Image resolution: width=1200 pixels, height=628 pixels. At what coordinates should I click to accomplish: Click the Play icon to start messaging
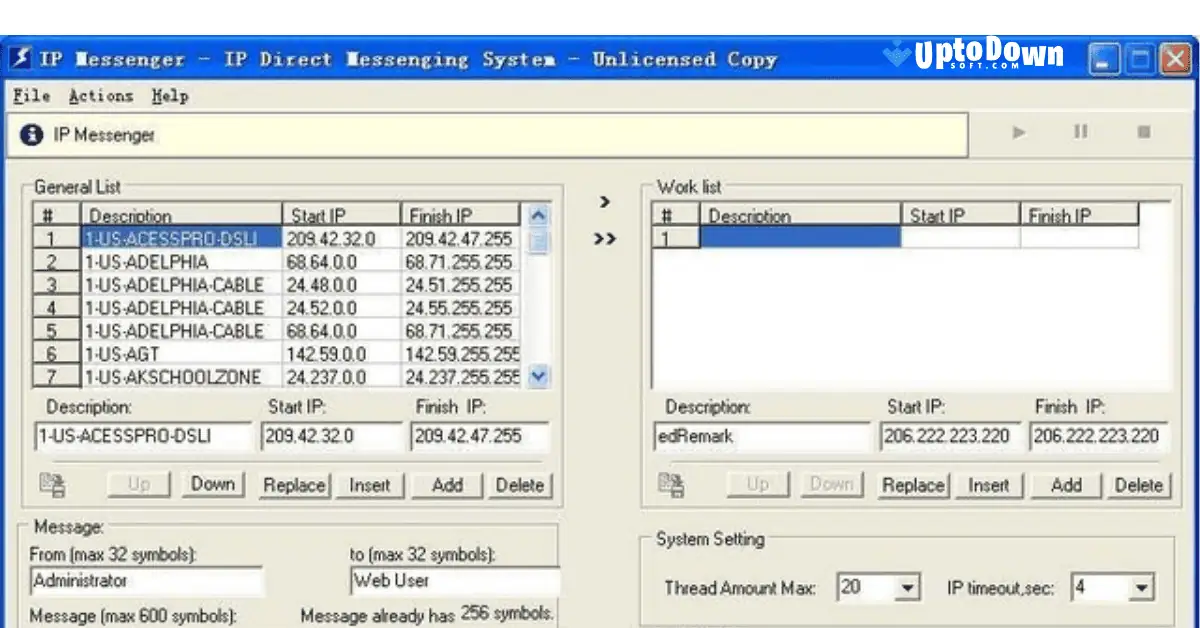coord(1017,132)
